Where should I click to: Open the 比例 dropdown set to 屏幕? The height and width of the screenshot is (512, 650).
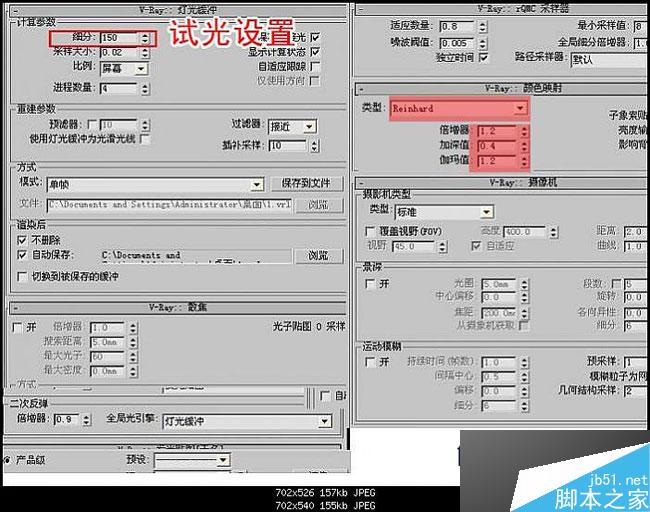click(124, 68)
